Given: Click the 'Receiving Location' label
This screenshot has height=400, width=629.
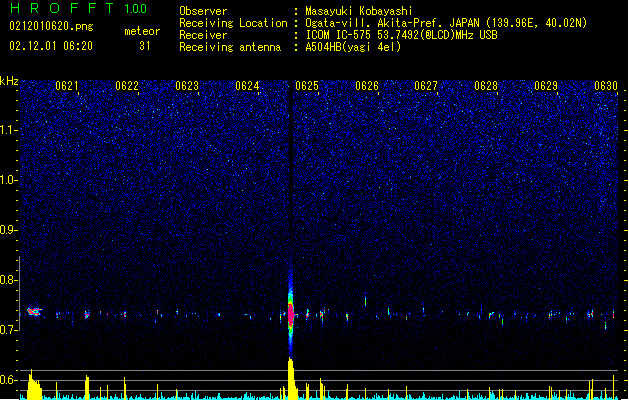Looking at the screenshot, I should (x=233, y=23).
